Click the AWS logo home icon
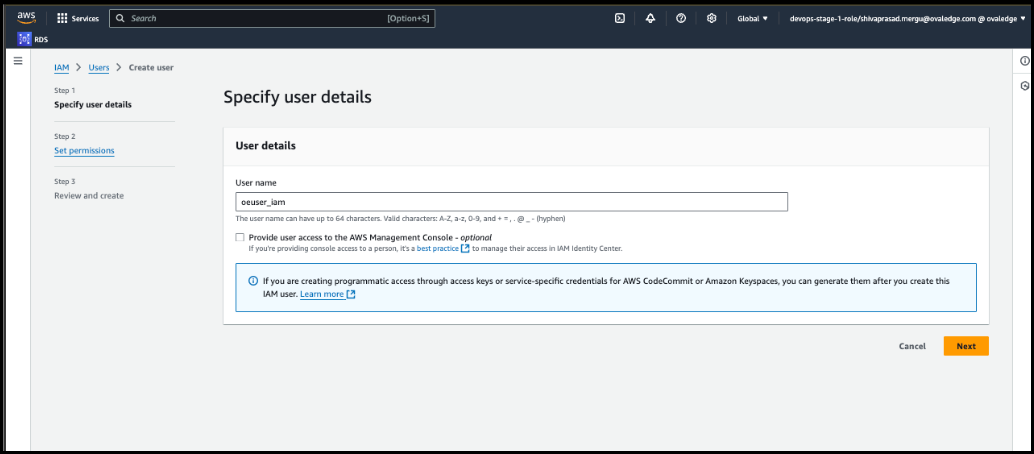 (26, 18)
